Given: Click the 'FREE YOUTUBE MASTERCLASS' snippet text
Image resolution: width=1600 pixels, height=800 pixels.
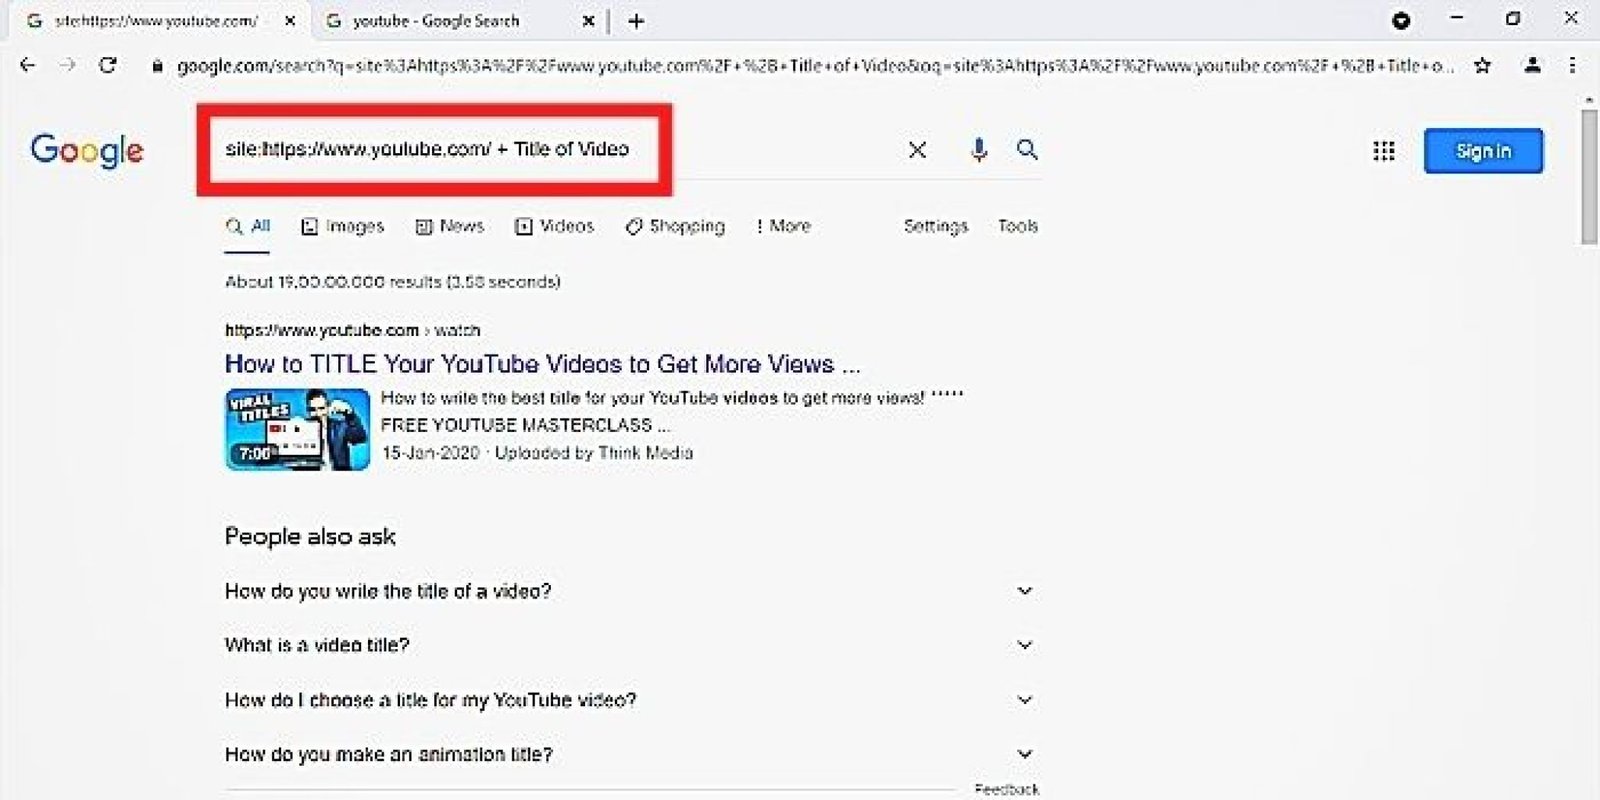Looking at the screenshot, I should (525, 425).
